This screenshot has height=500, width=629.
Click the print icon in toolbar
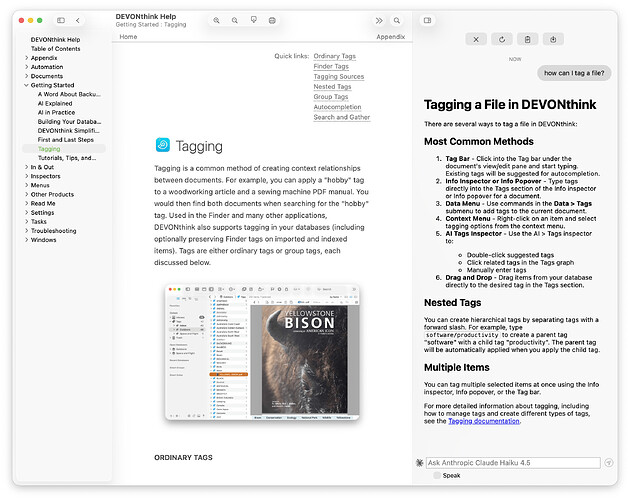(253, 20)
